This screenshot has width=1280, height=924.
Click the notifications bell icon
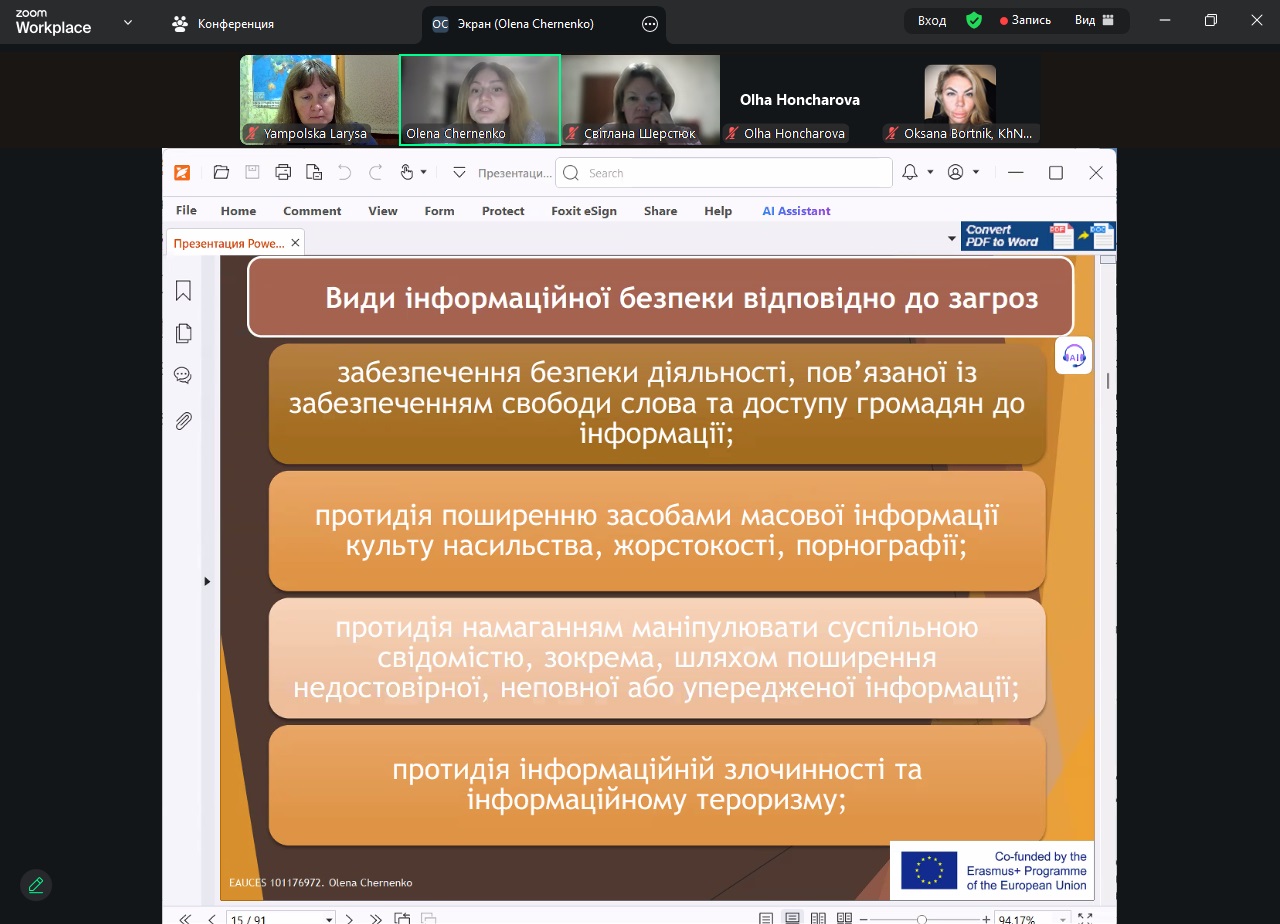tap(909, 173)
